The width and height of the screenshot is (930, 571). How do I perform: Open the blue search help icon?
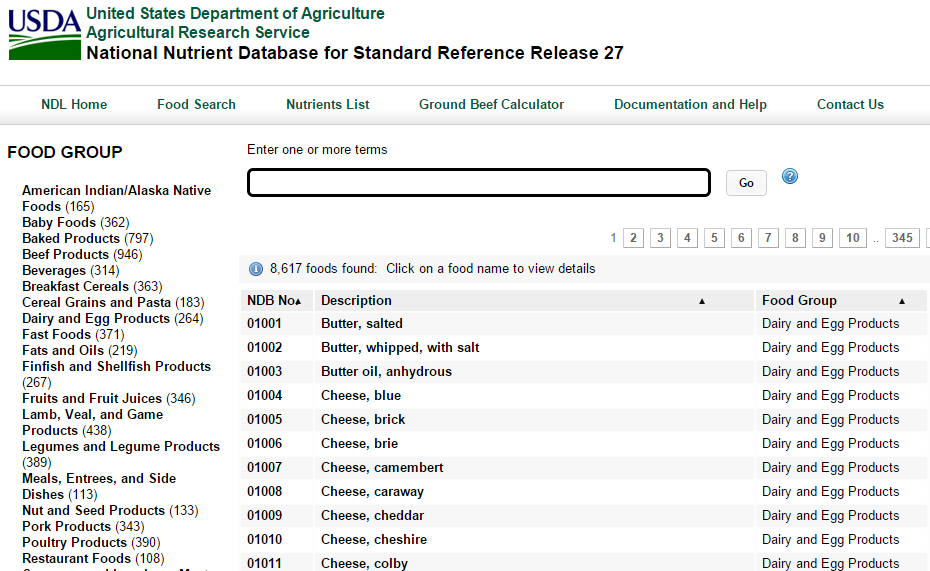click(790, 177)
